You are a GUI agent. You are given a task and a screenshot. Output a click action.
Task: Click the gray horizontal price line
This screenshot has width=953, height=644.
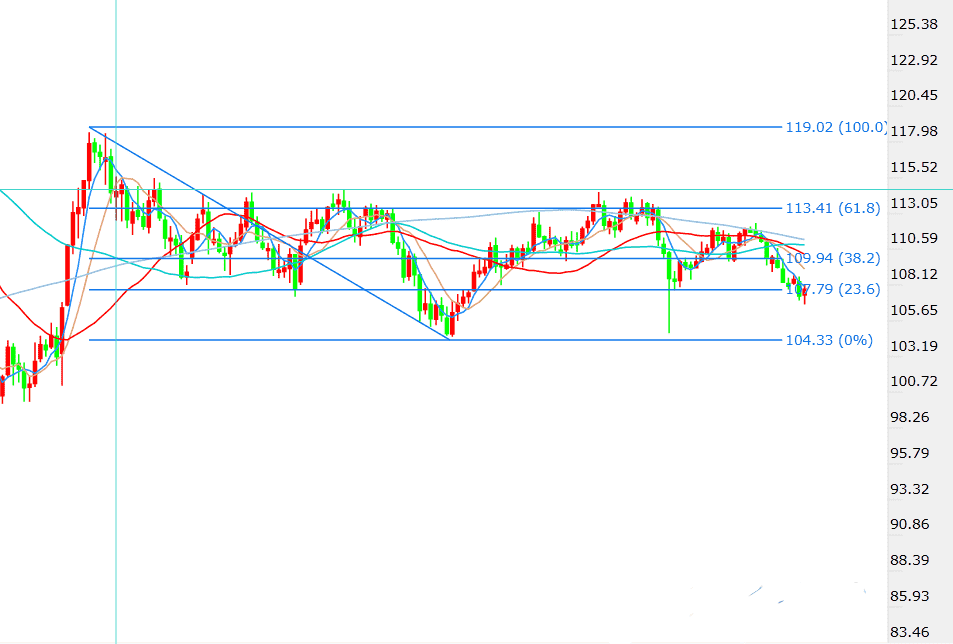(500, 189)
